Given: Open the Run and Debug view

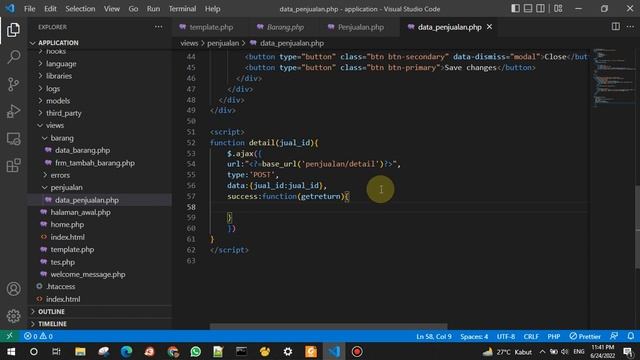Looking at the screenshot, I should click(x=13, y=111).
